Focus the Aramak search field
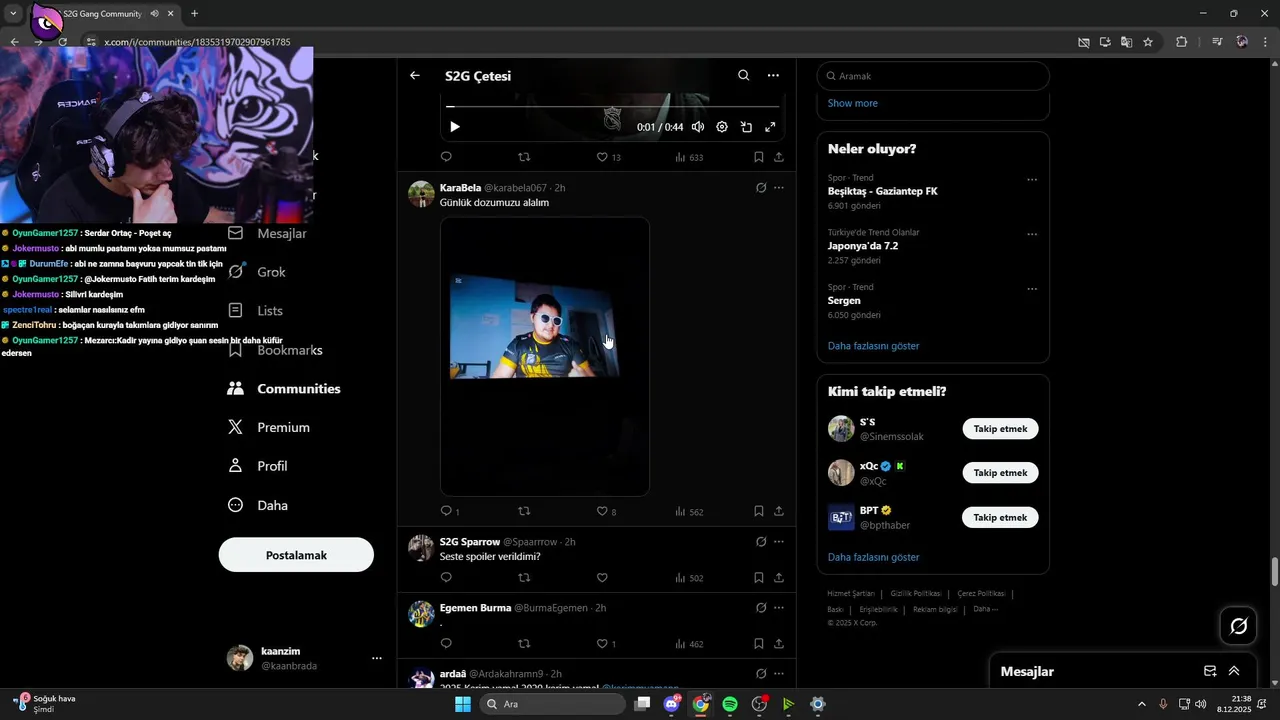1280x720 pixels. tap(933, 76)
